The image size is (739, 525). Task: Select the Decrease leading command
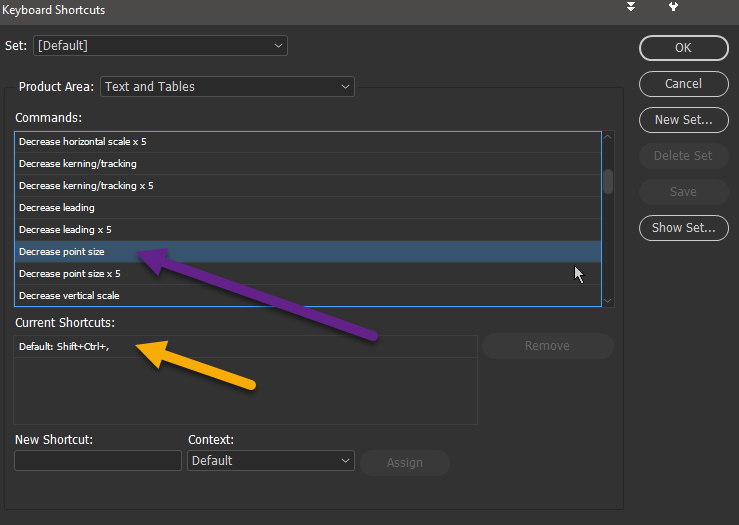click(x=308, y=208)
